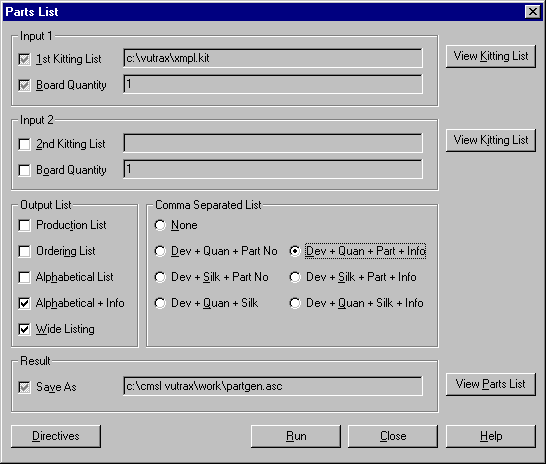View Kitting List for Input 1
Viewport: 546px width, 464px height.
[491, 56]
